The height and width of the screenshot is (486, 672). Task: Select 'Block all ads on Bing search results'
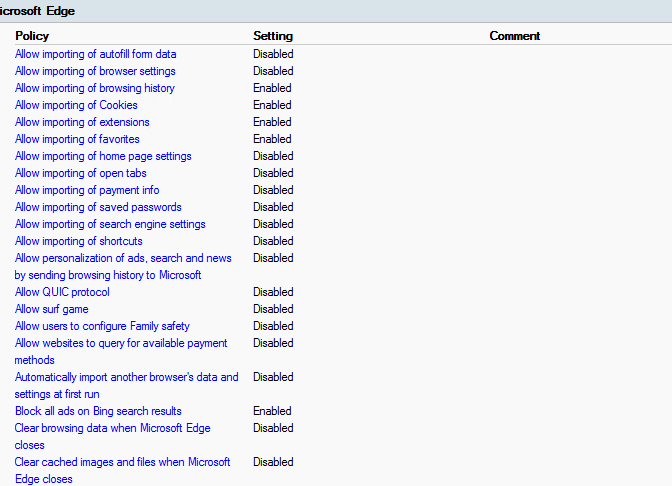point(98,411)
